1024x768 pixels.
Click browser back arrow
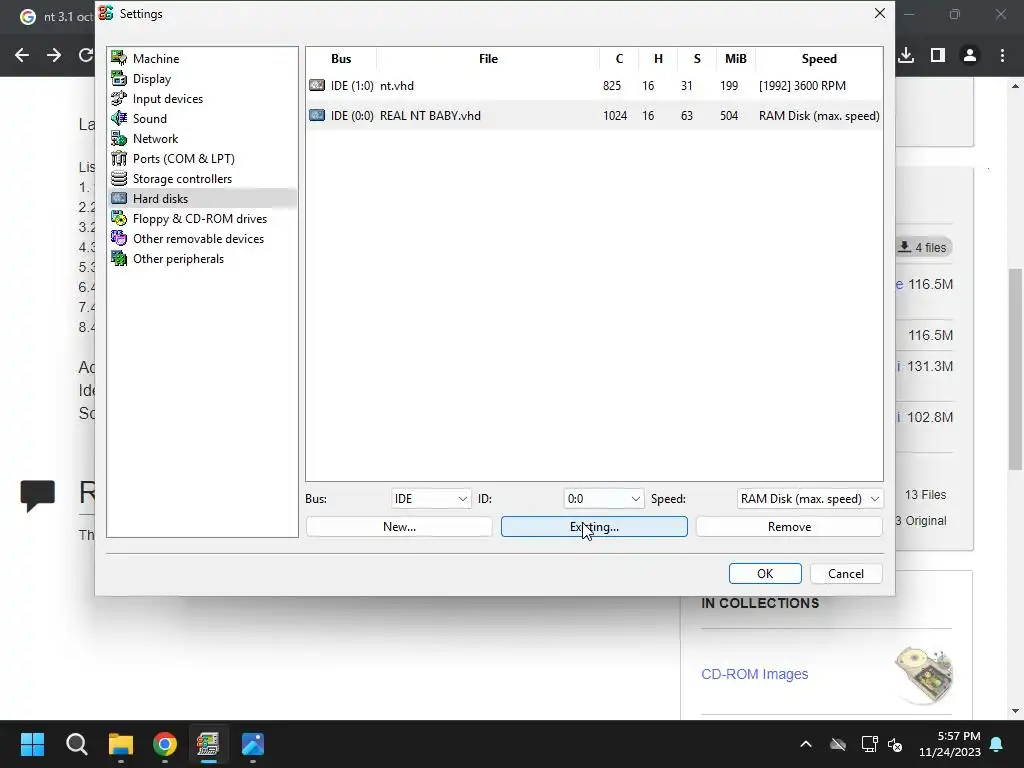point(22,56)
